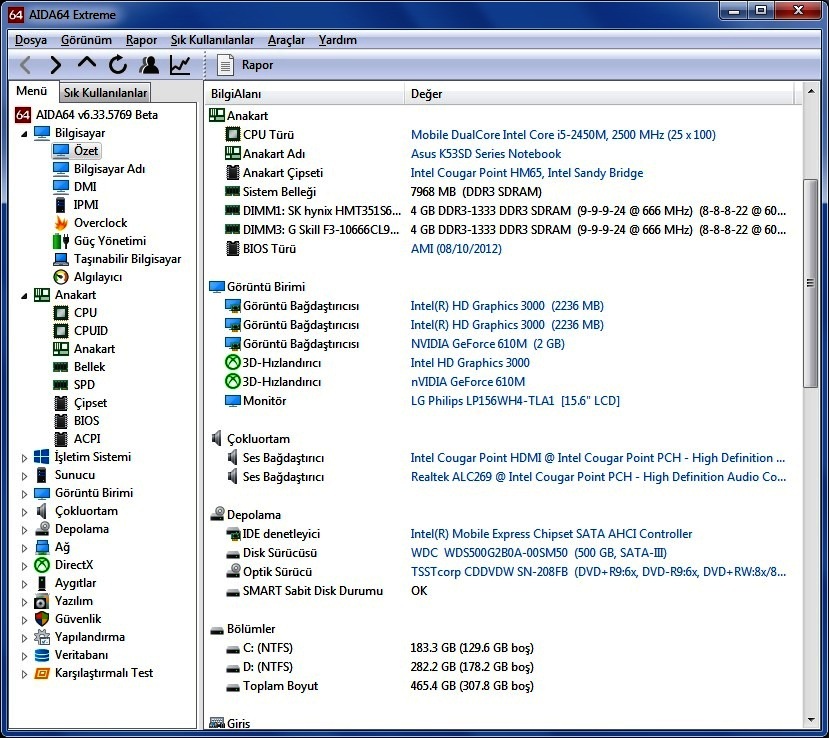829x738 pixels.
Task: Switch to the Menü sidebar tab
Action: pyautogui.click(x=32, y=91)
